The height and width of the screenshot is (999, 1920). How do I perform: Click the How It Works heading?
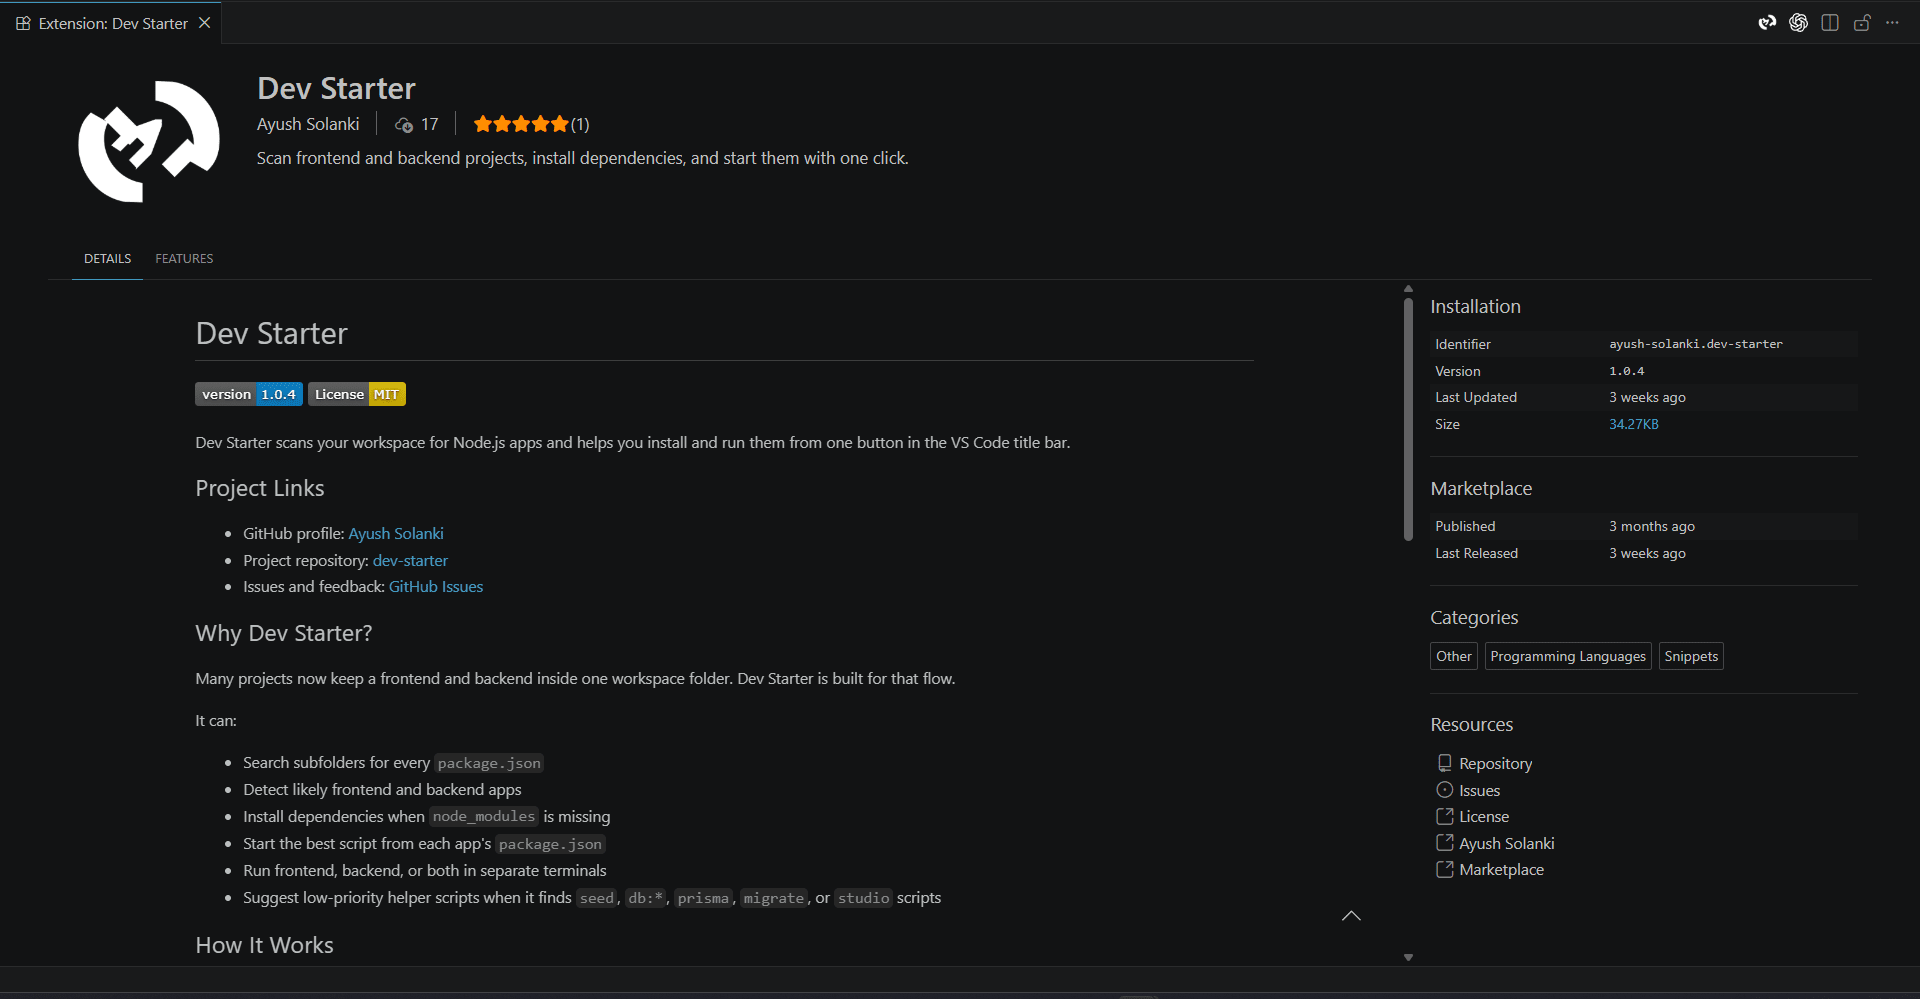point(264,945)
